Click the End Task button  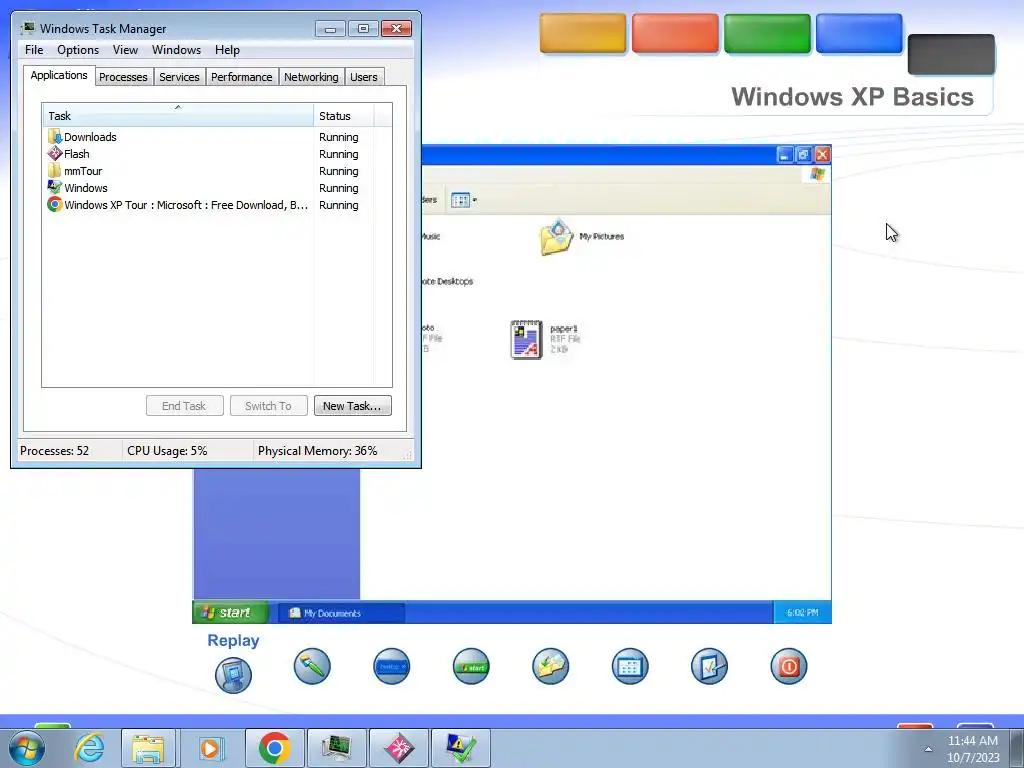pos(185,406)
